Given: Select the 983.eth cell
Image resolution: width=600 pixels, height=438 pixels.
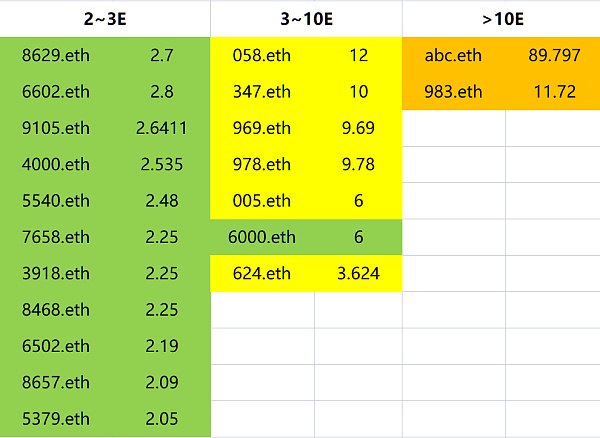Looking at the screenshot, I should (x=453, y=92).
